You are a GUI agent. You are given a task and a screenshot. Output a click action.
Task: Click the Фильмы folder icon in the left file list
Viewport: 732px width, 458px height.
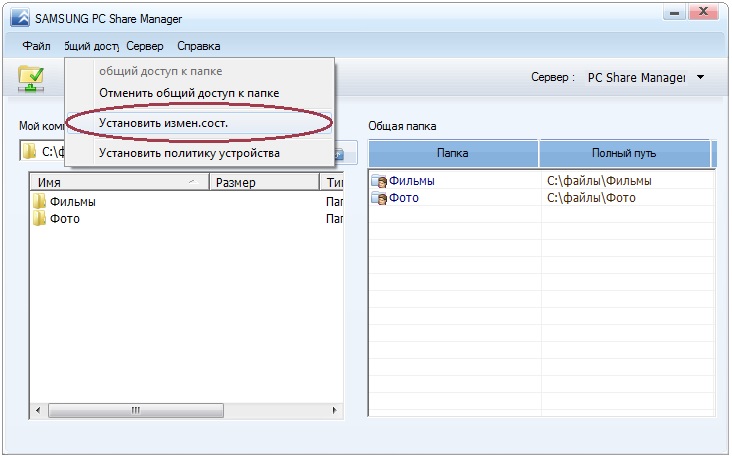39,201
